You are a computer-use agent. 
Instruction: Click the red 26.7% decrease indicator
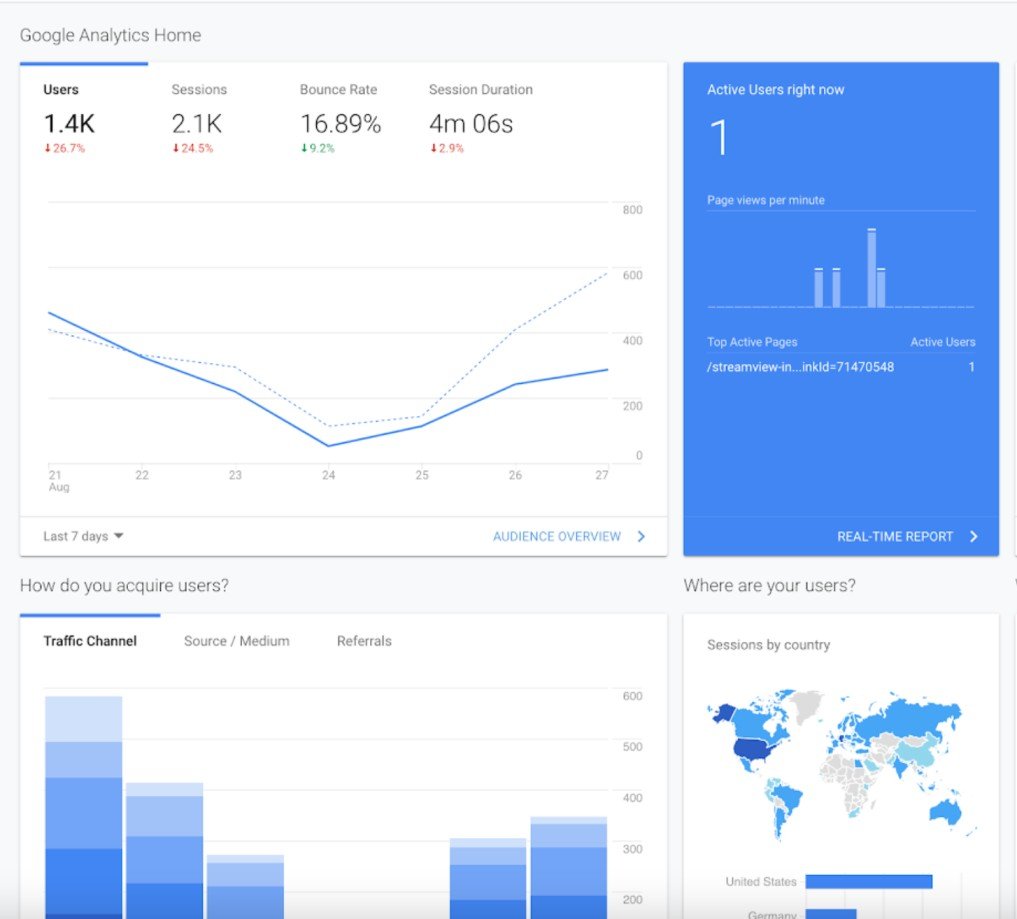tap(64, 148)
